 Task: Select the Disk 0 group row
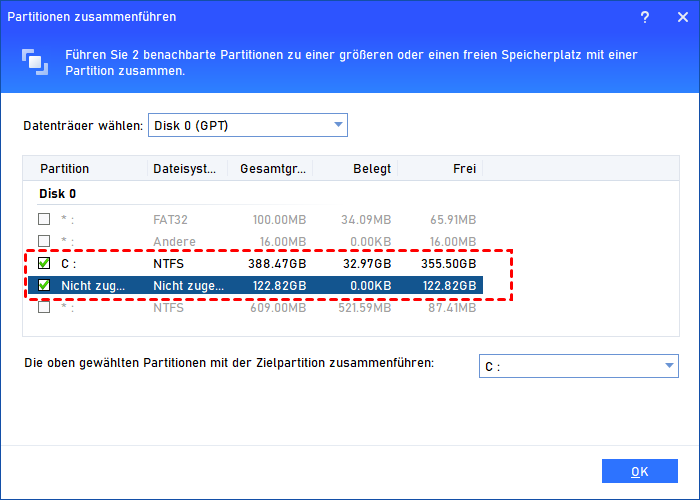[57, 194]
